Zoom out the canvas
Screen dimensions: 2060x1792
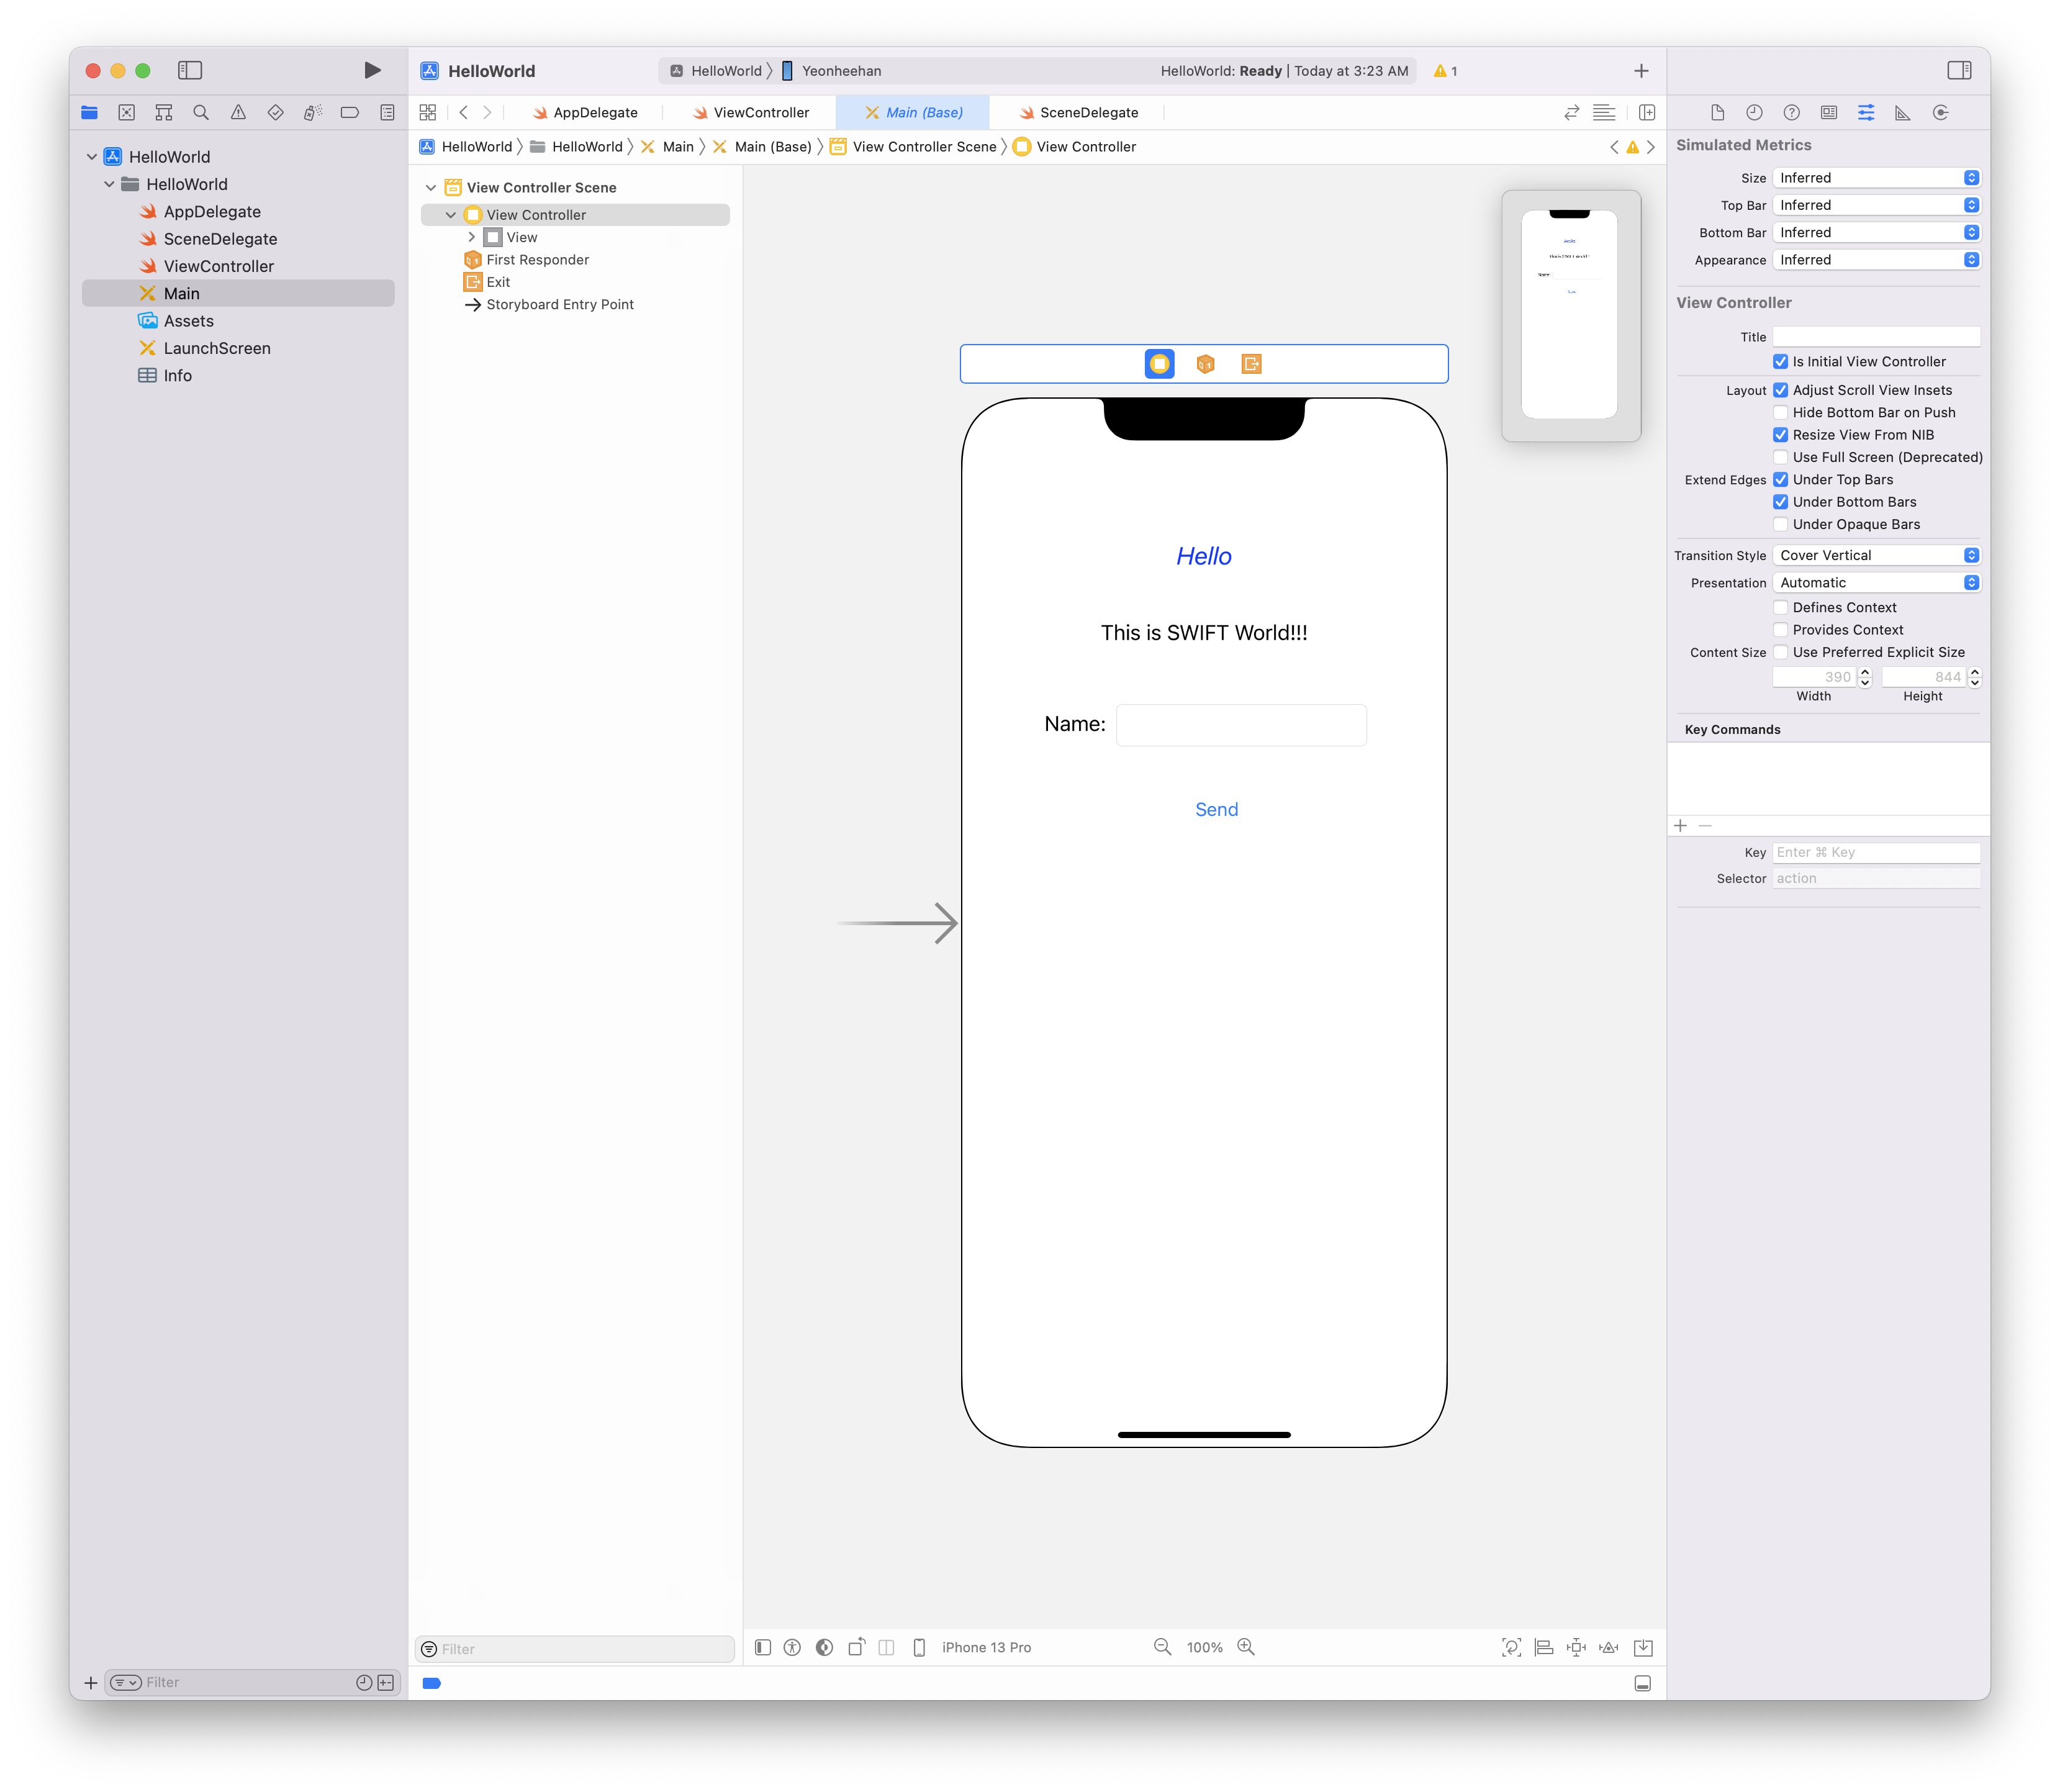coord(1162,1647)
